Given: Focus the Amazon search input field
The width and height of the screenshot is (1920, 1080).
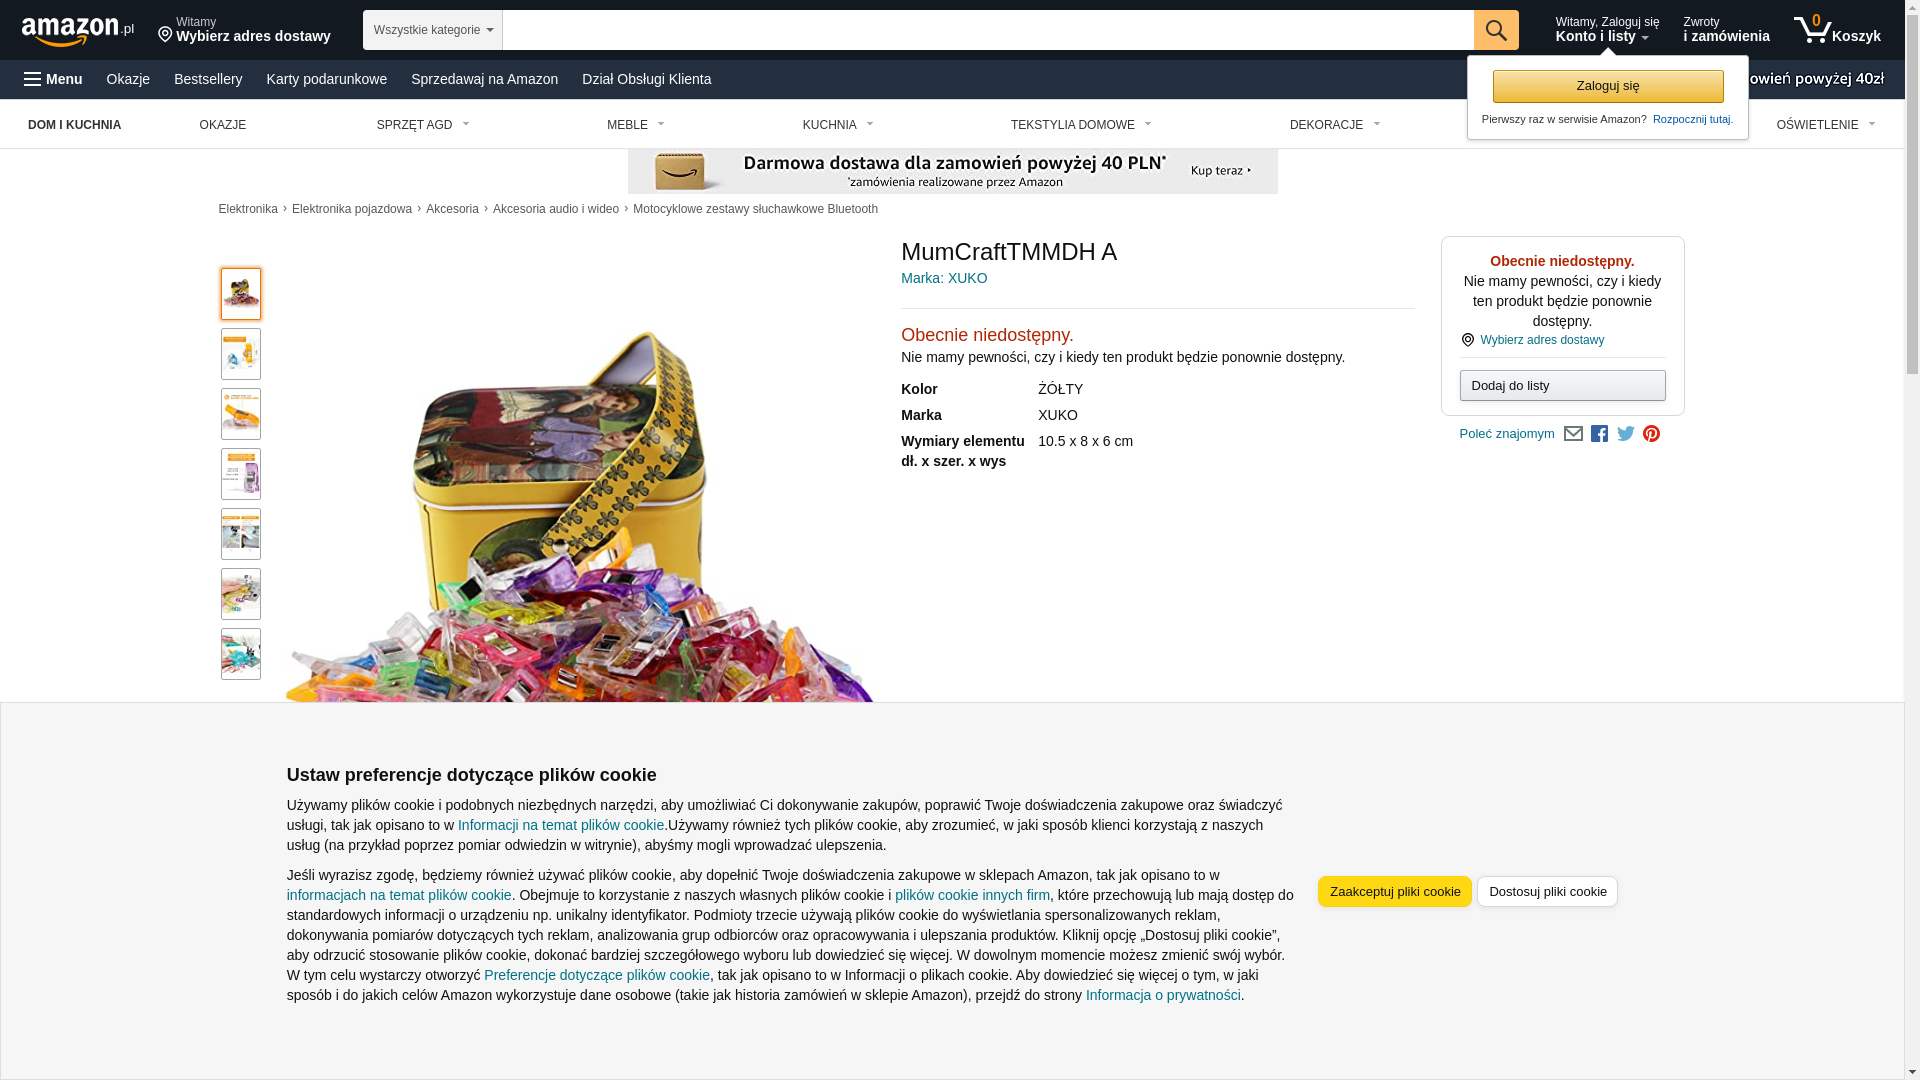Looking at the screenshot, I should pyautogui.click(x=988, y=30).
